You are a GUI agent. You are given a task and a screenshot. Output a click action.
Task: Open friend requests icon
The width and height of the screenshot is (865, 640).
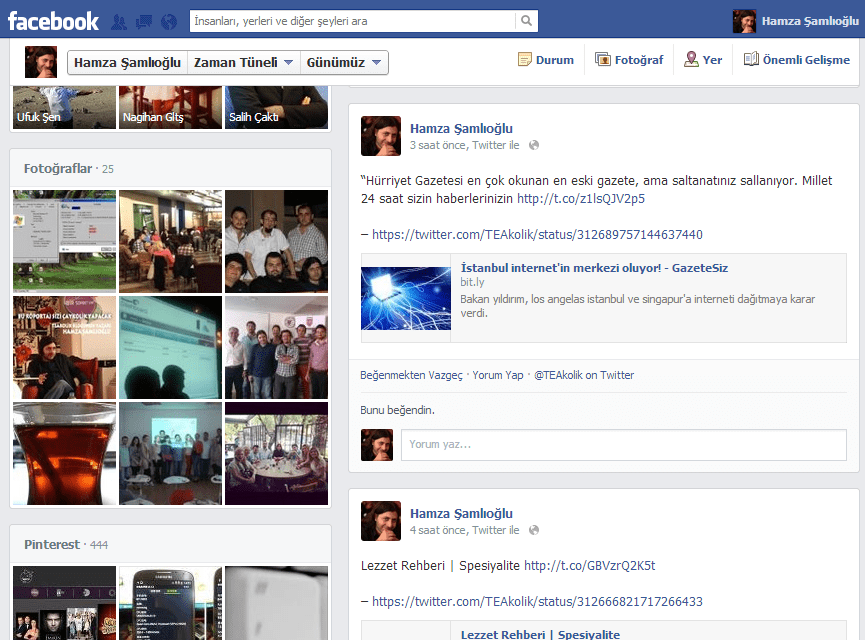pos(119,22)
